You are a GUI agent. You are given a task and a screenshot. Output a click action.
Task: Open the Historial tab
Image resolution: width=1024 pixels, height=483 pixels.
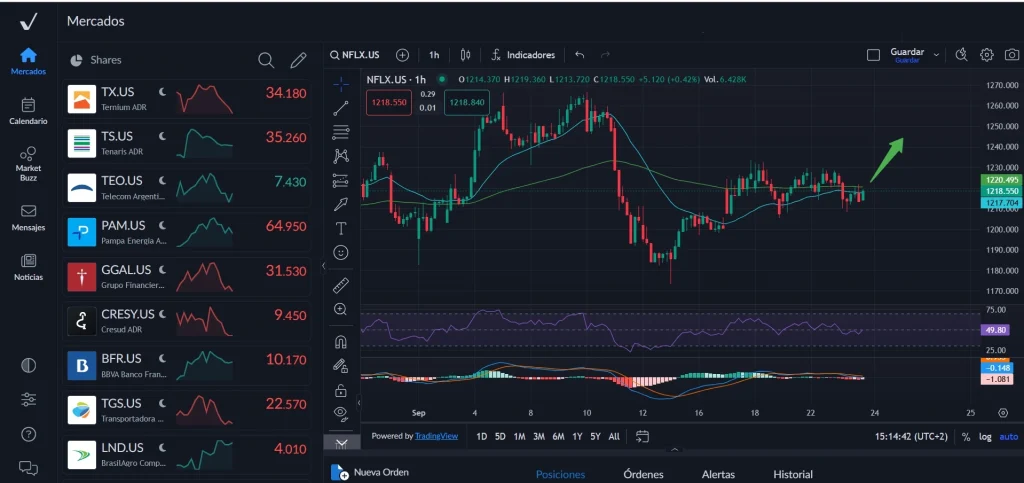point(793,474)
